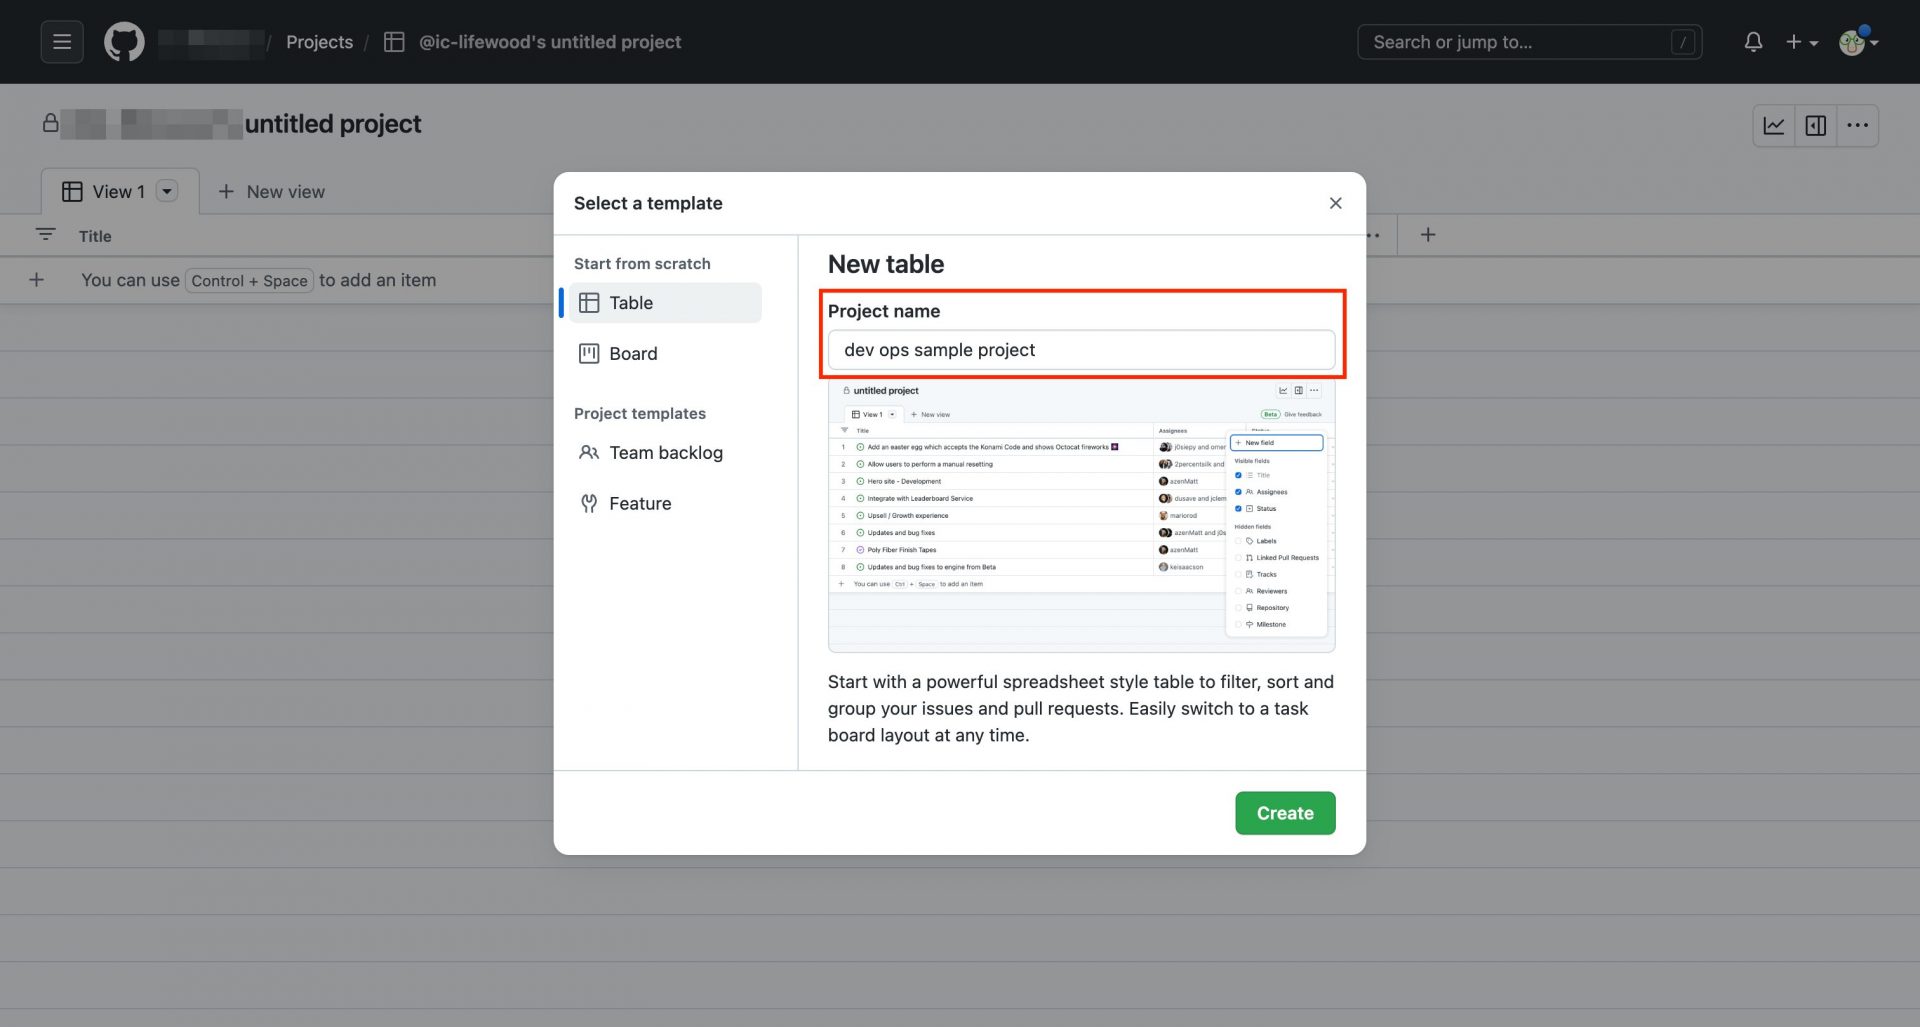Choose the Team backlog template
The height and width of the screenshot is (1027, 1920).
(665, 453)
